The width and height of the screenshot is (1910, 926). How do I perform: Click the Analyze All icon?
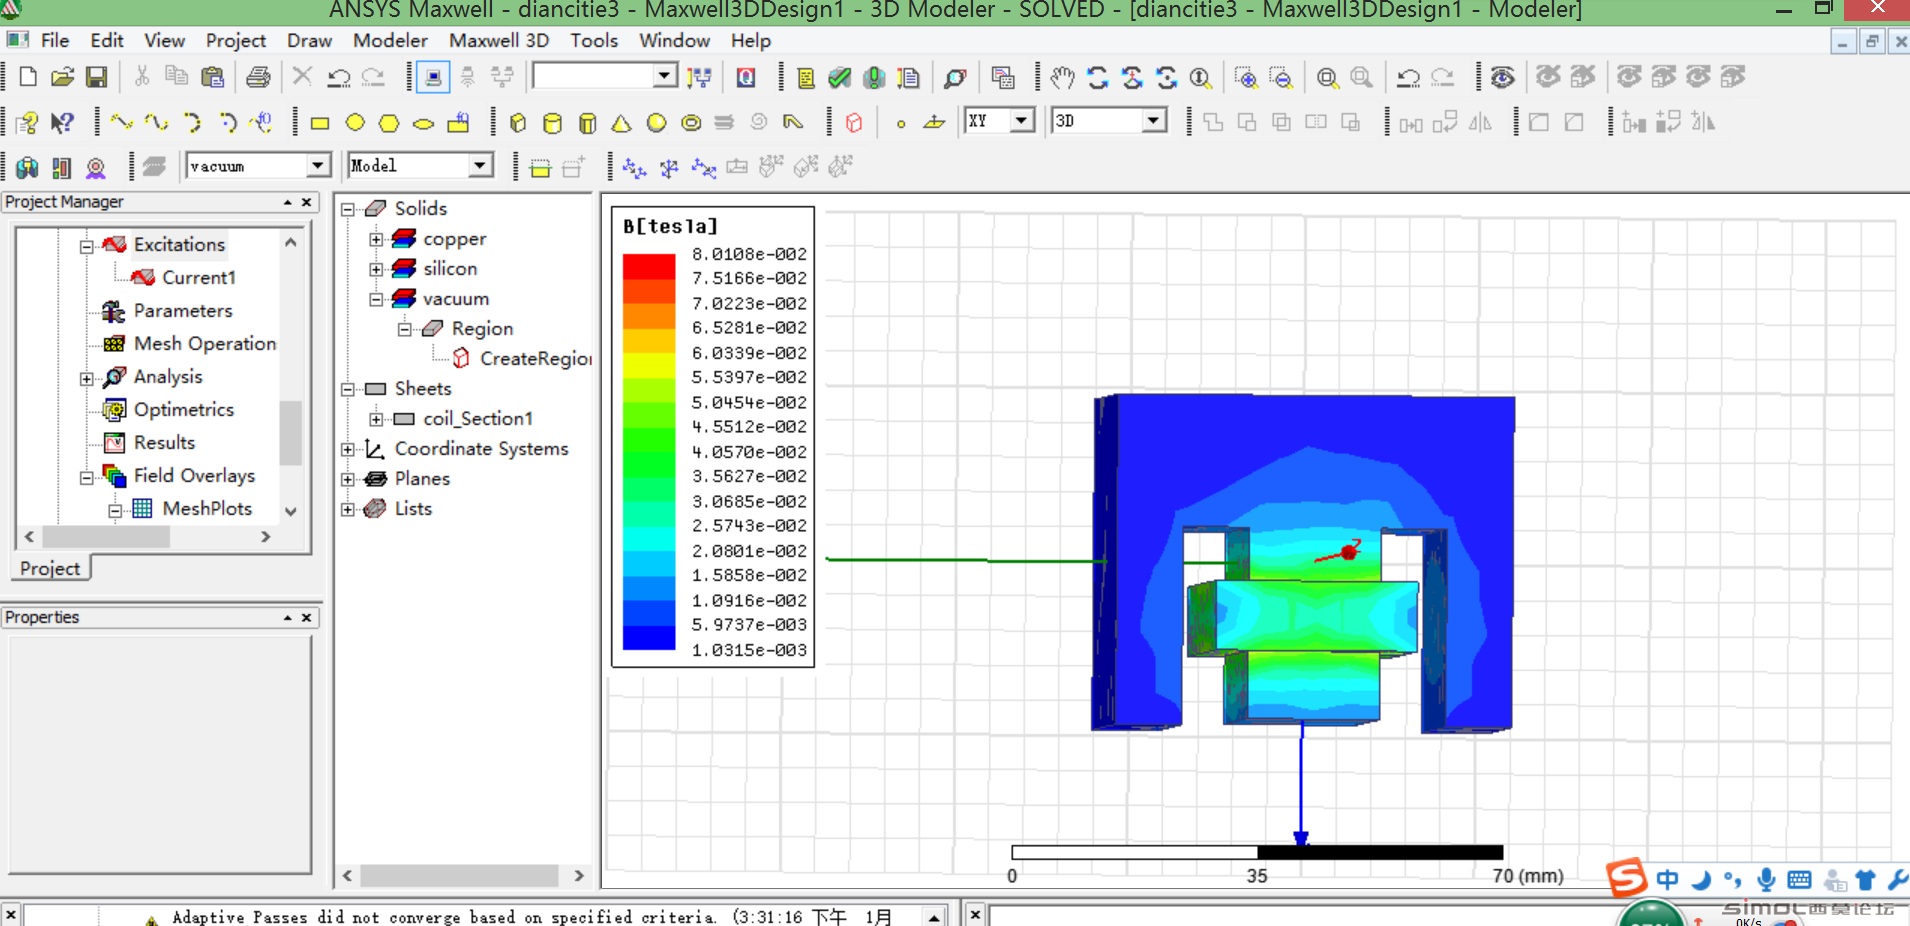pos(875,77)
